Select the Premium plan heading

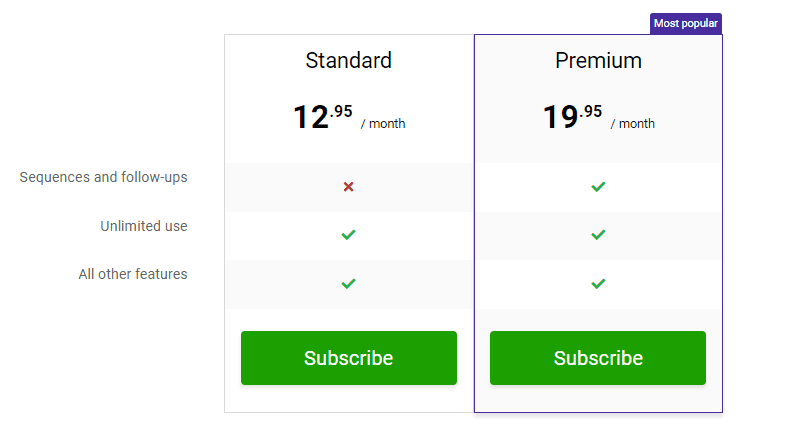coord(598,61)
